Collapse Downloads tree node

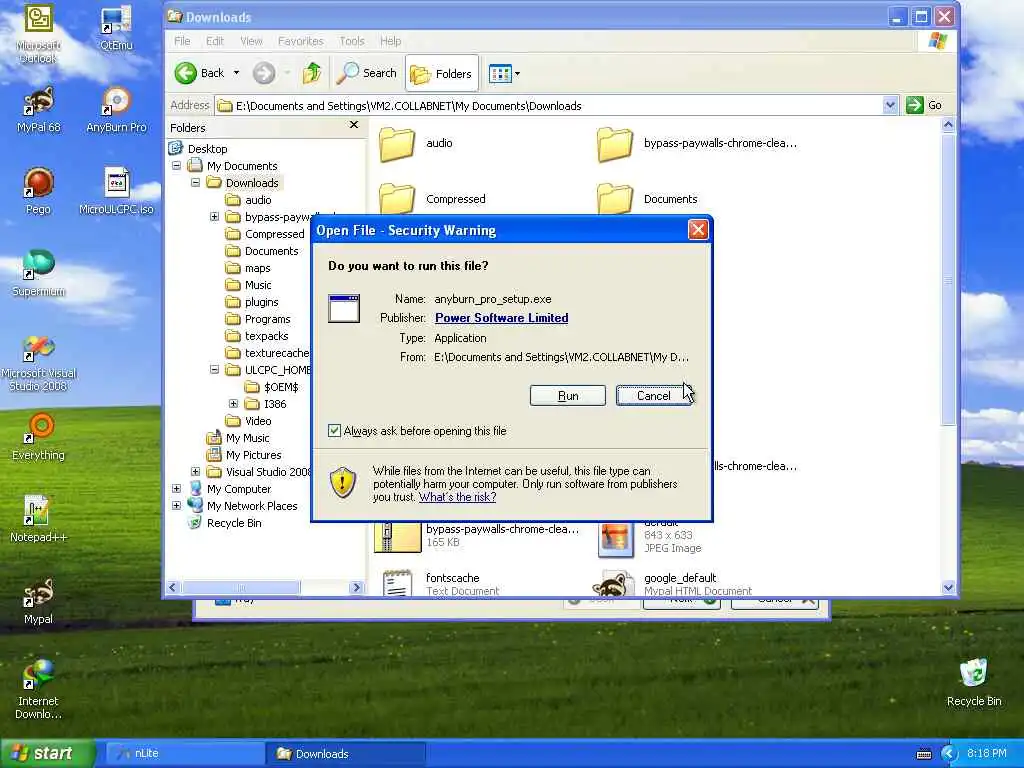click(x=195, y=183)
